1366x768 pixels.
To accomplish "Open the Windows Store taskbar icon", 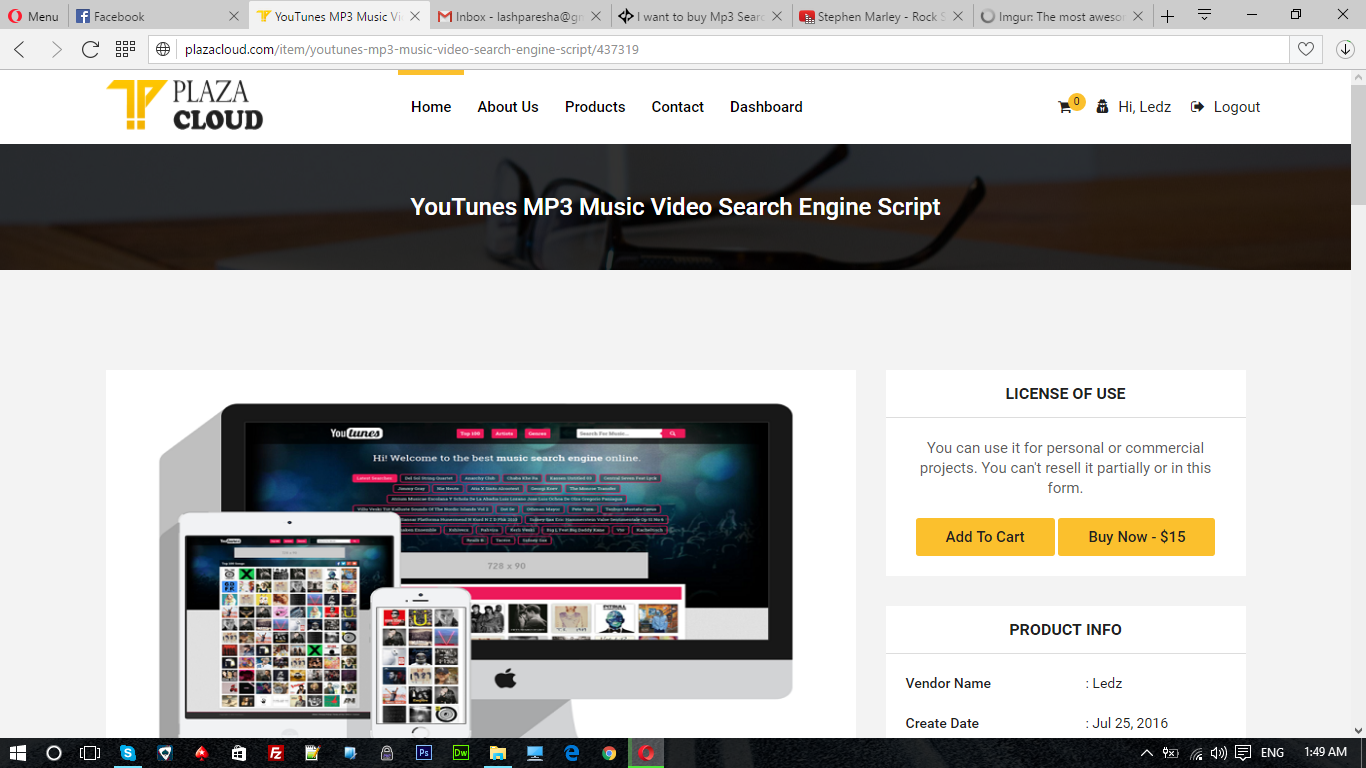I will pos(239,753).
